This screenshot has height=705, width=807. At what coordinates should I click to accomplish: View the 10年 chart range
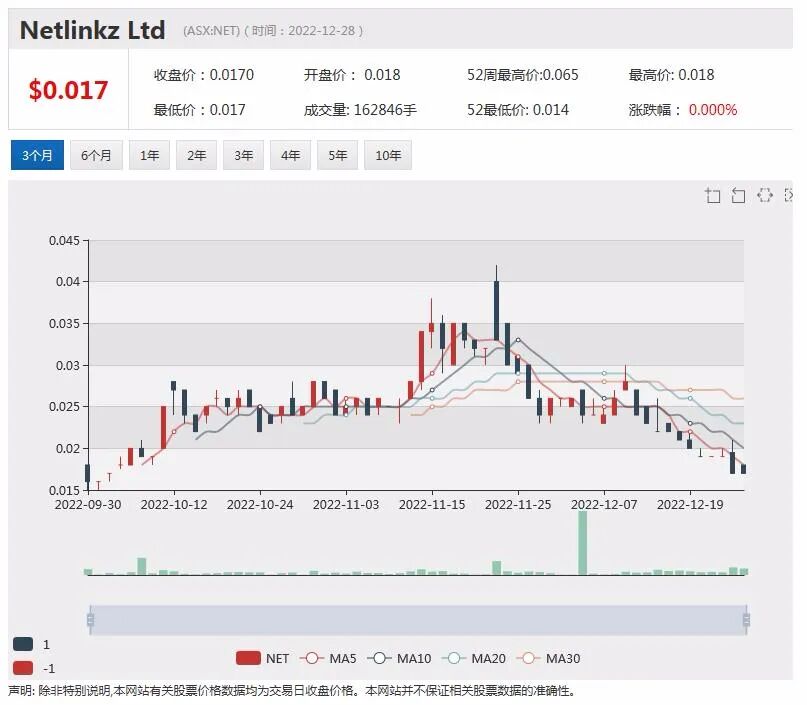tap(388, 155)
